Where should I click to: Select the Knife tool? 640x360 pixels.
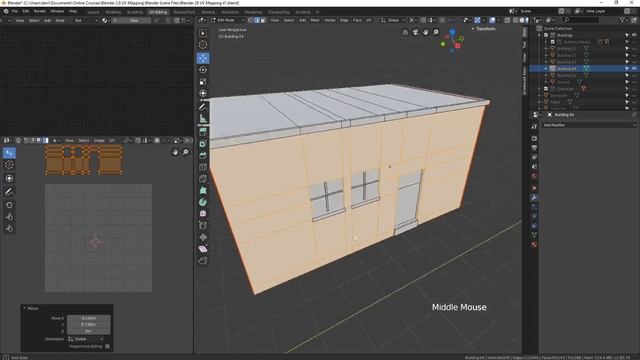point(203,179)
